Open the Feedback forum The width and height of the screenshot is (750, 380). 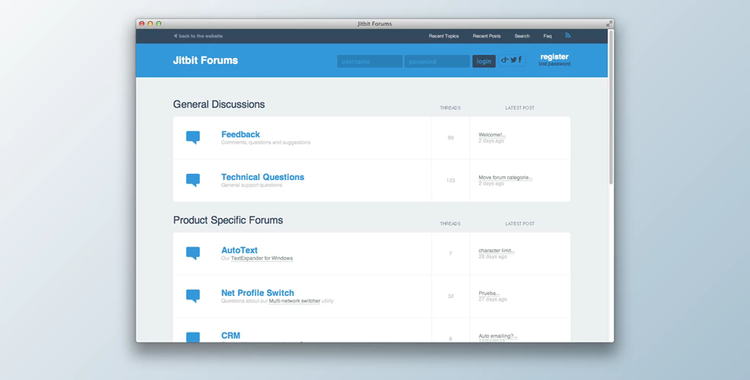point(241,134)
